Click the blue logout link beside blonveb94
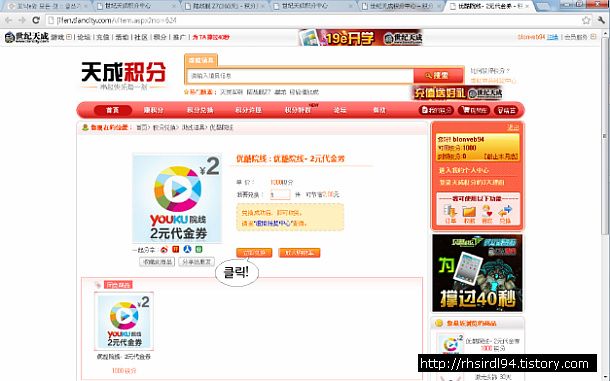 point(552,37)
